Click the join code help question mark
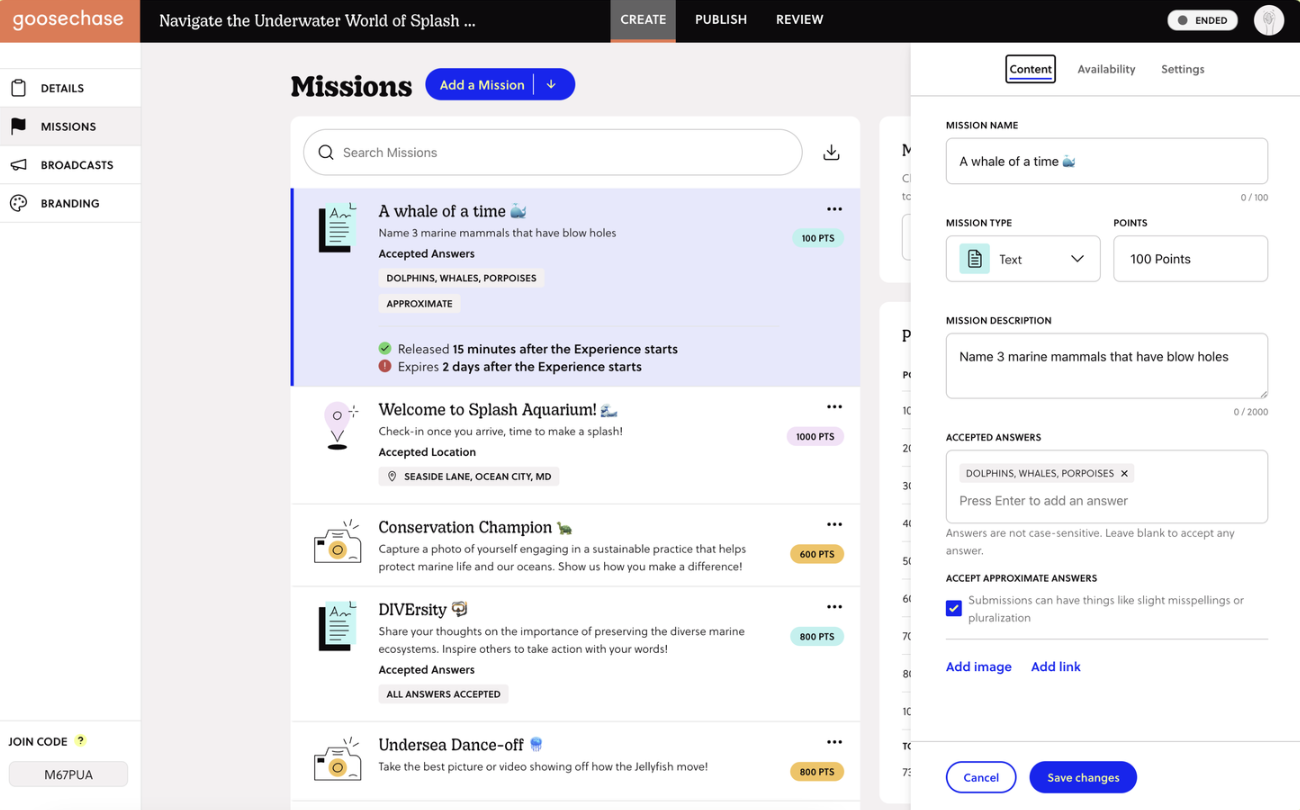Image resolution: width=1300 pixels, height=810 pixels. 81,741
